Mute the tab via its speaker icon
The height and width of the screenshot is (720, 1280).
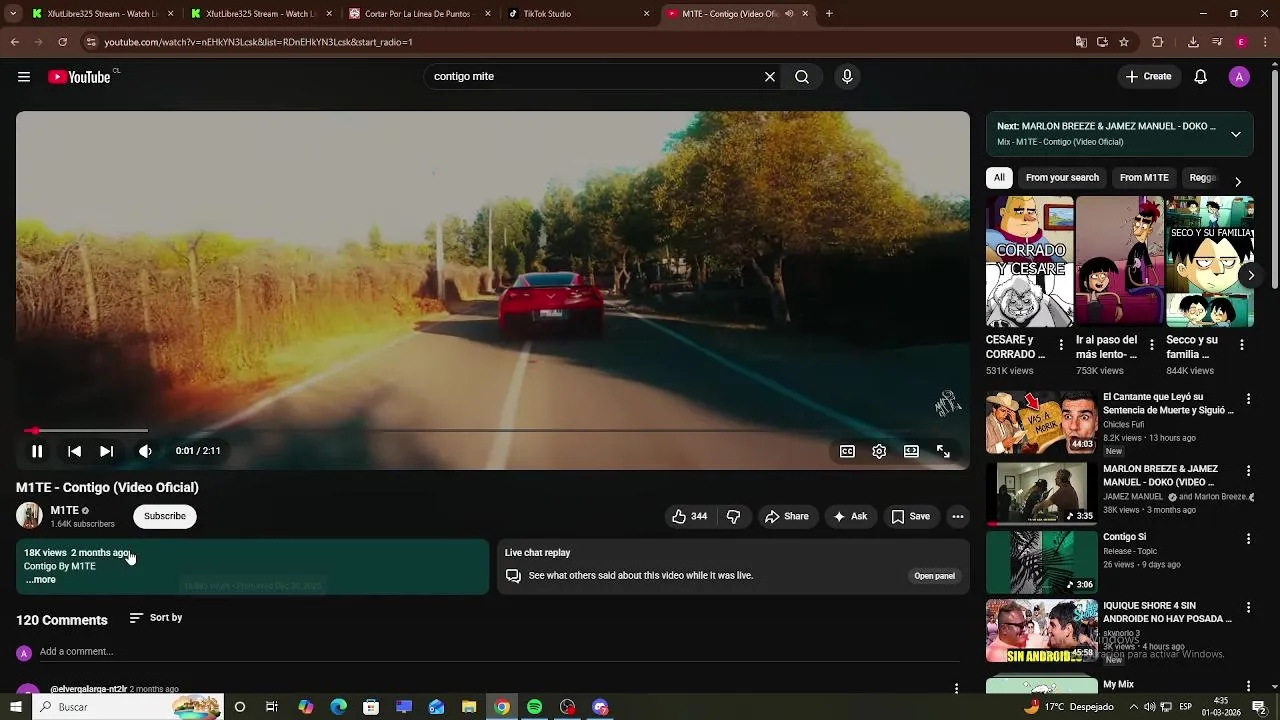click(x=789, y=14)
